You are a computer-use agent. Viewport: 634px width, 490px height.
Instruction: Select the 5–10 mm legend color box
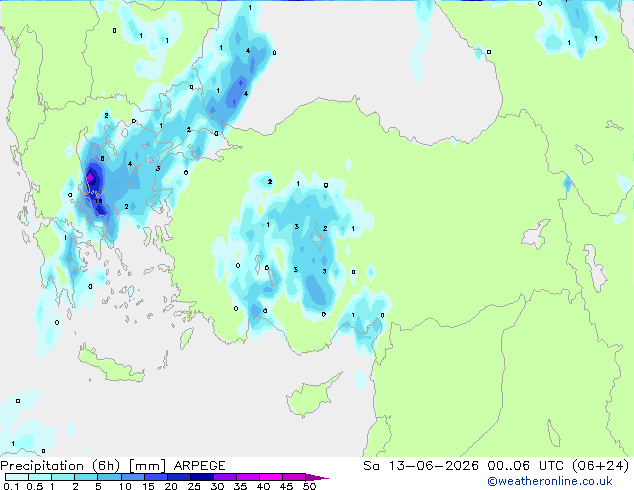(x=109, y=477)
